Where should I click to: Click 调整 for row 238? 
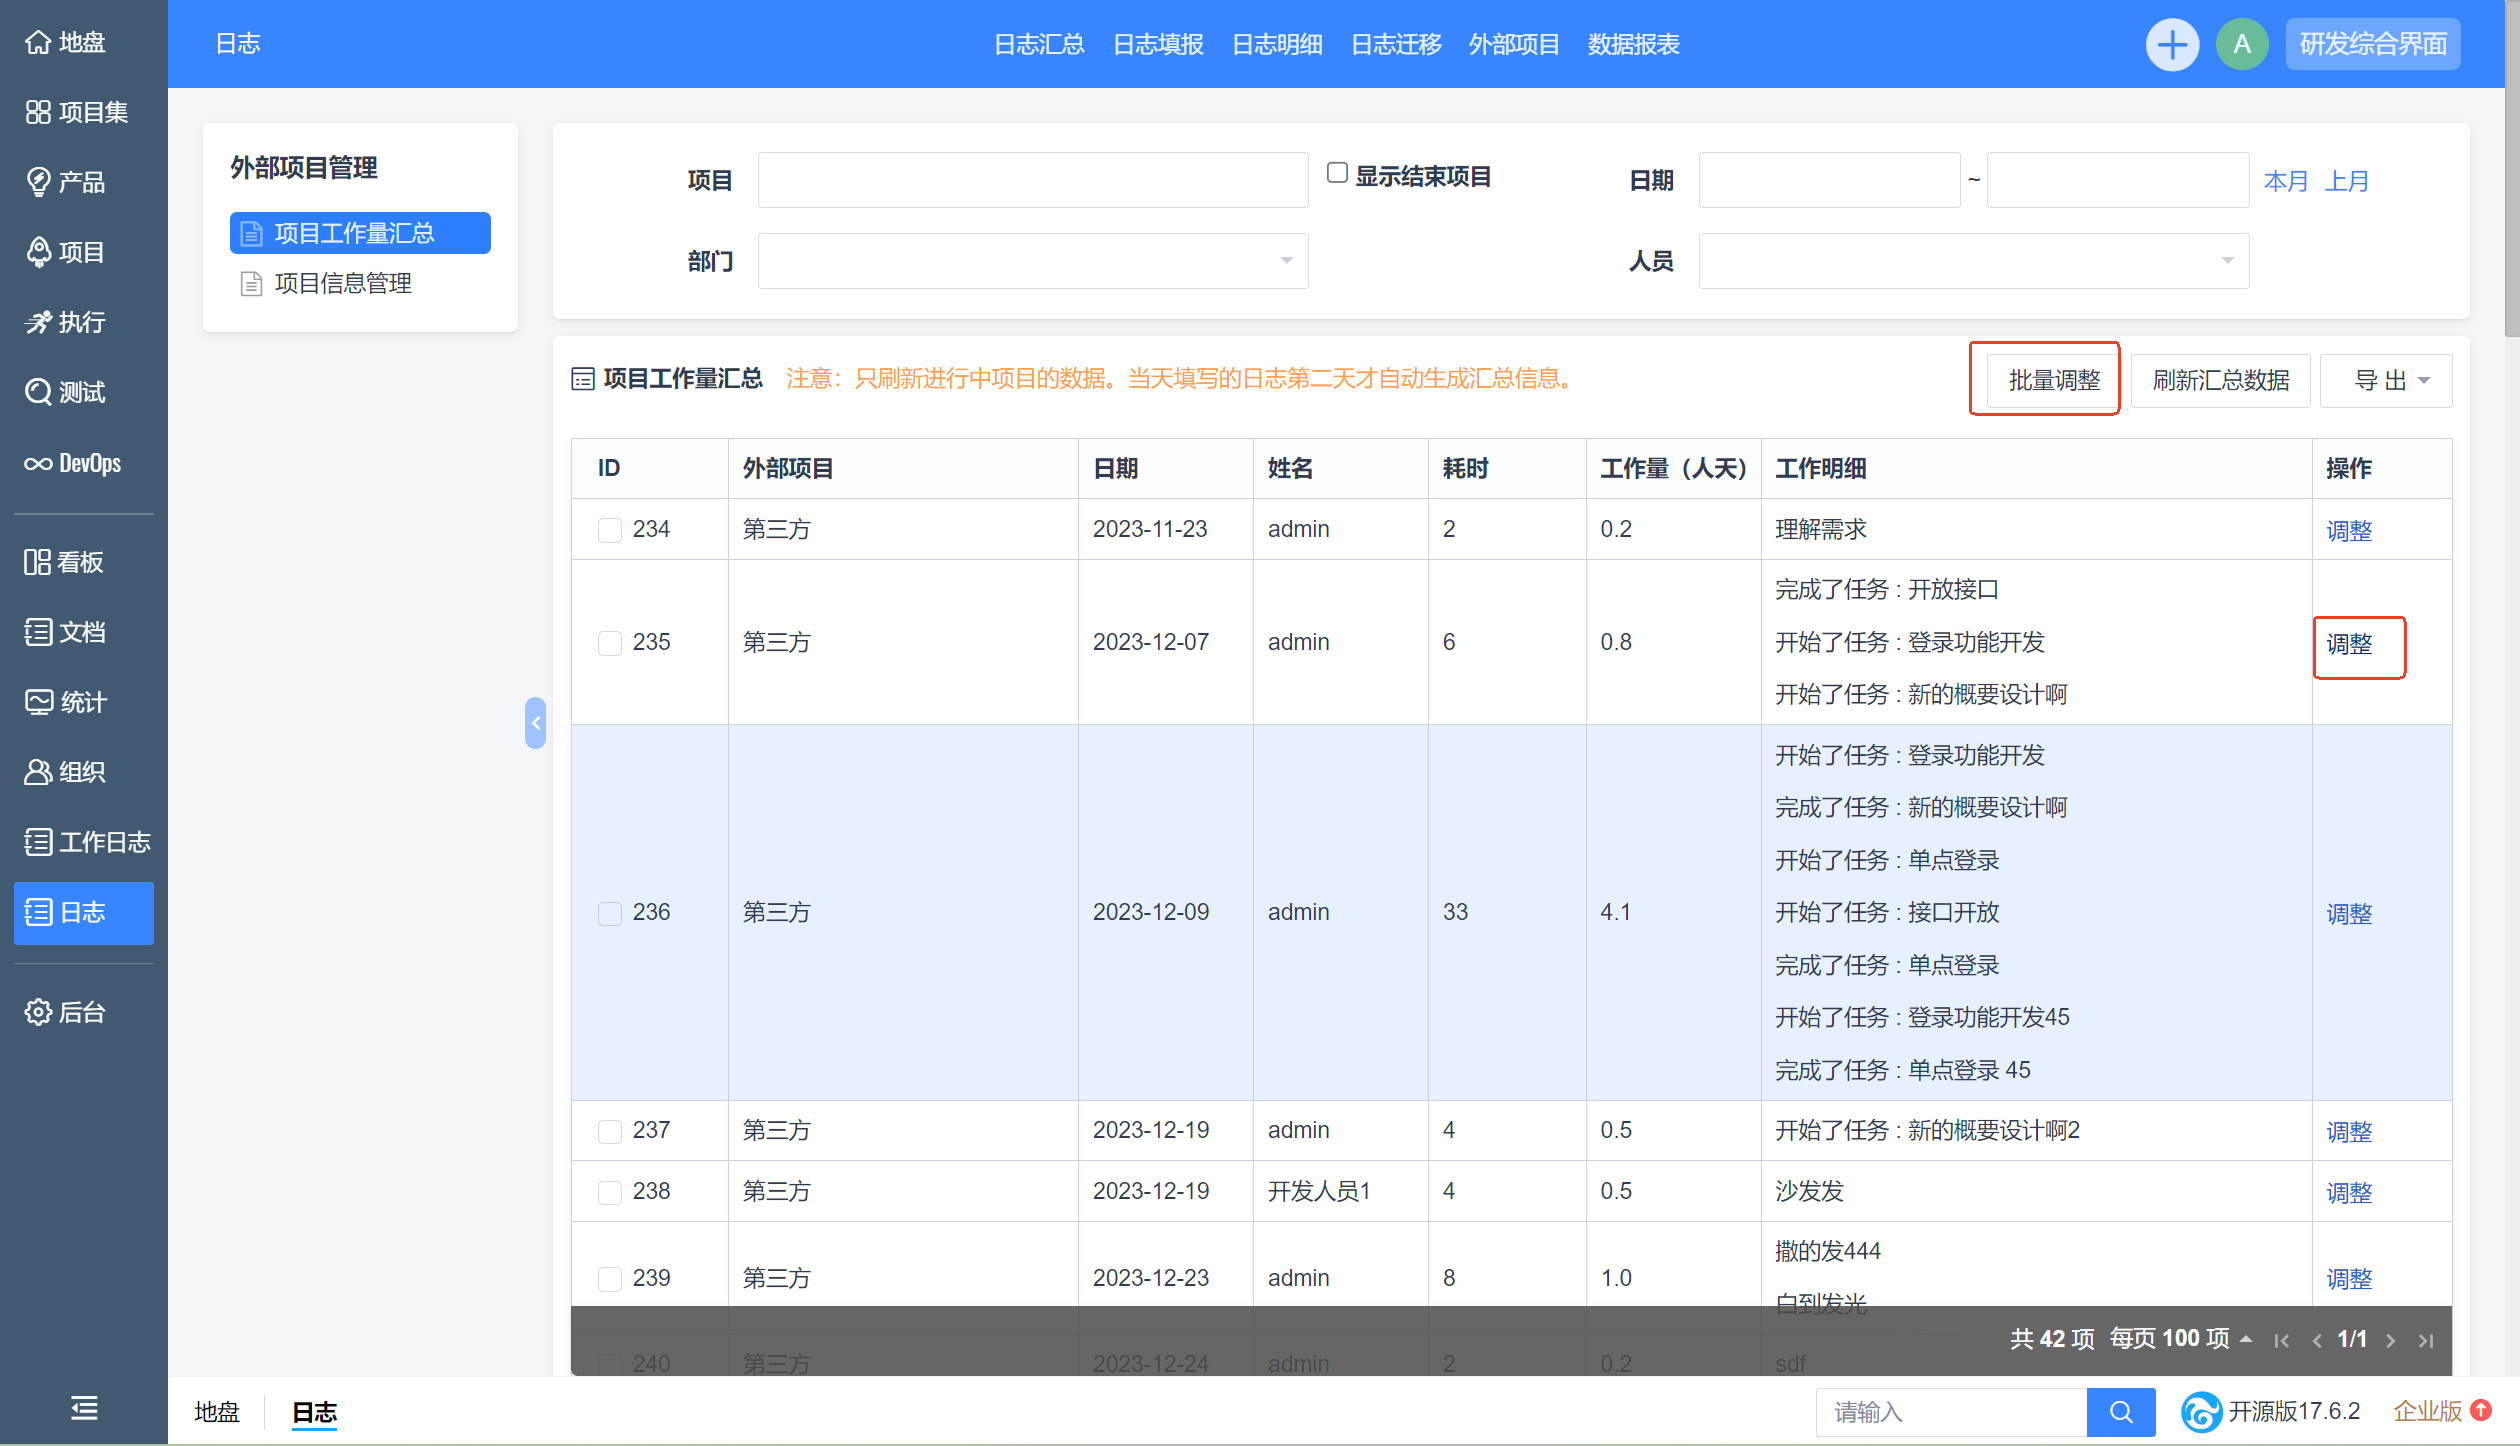[x=2349, y=1192]
